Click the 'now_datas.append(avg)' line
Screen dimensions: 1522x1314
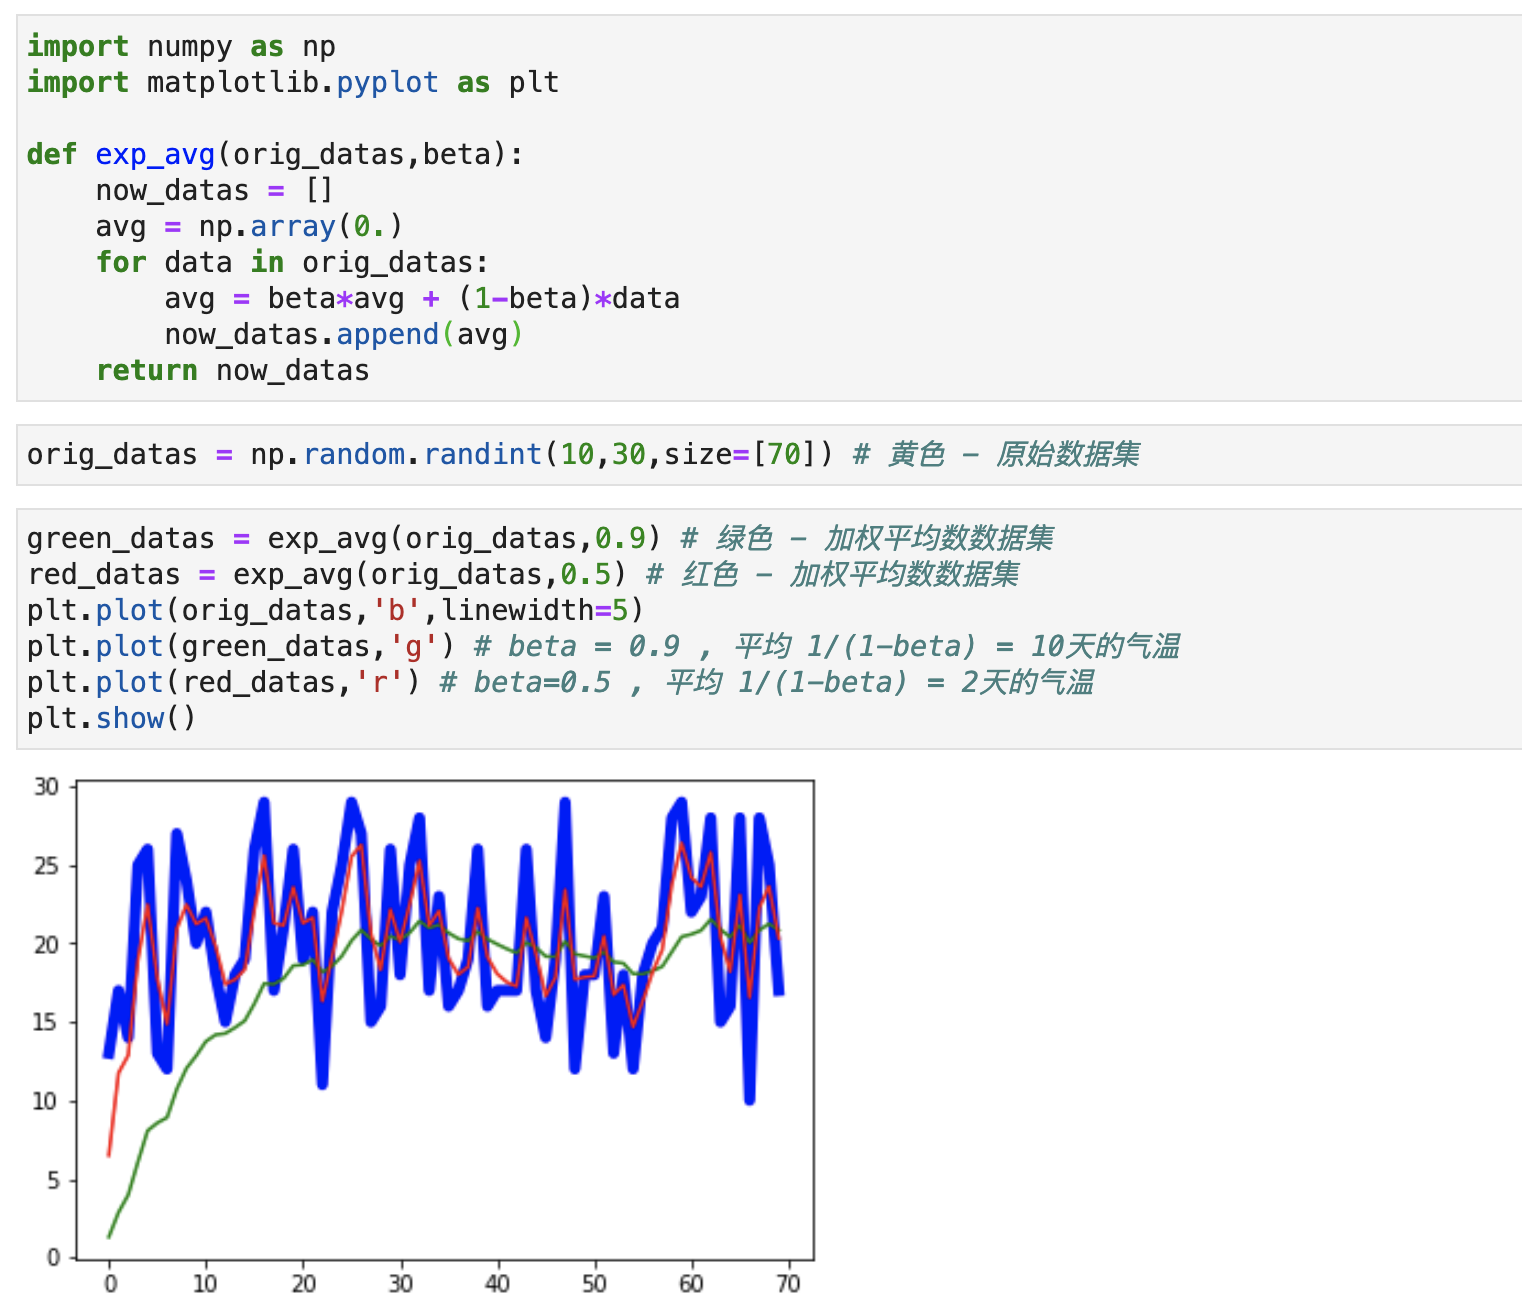coord(344,335)
